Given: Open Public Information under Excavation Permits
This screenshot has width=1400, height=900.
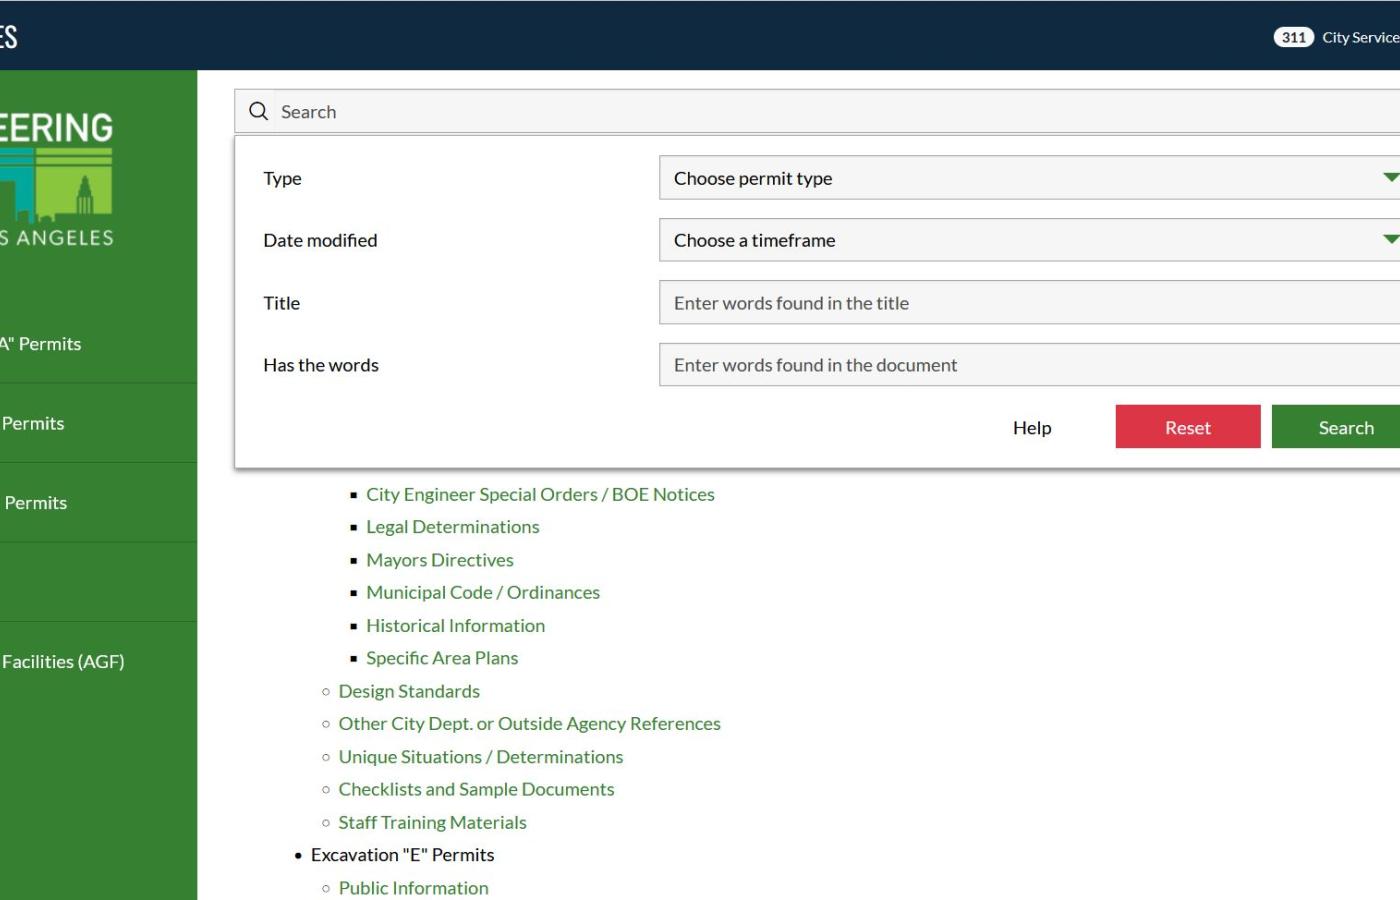Looking at the screenshot, I should click(x=413, y=887).
